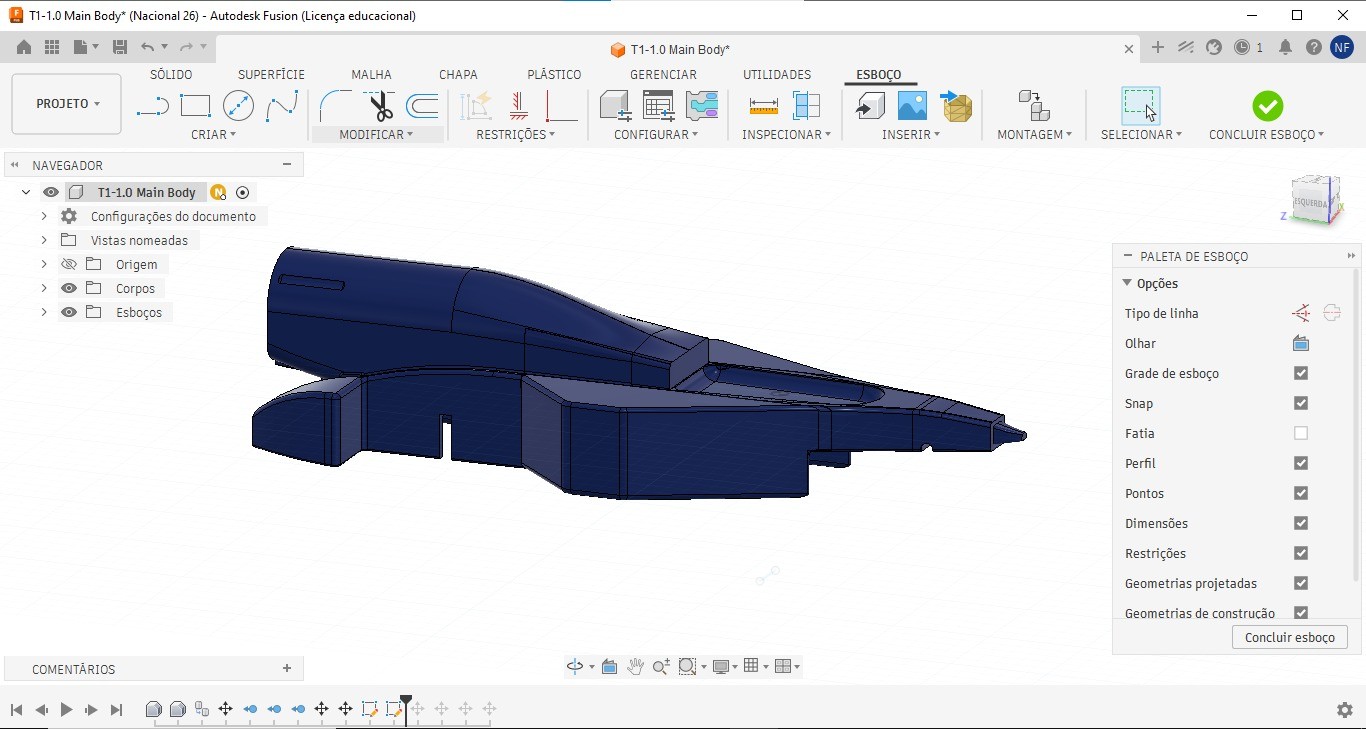
Task: Click the Insert Canvas image icon
Action: point(912,105)
